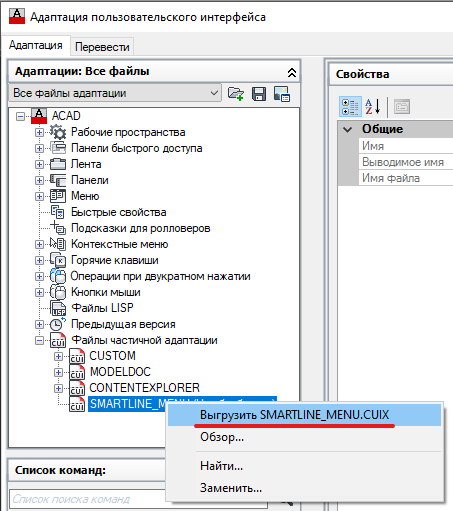The width and height of the screenshot is (453, 511).
Task: Click the gear icon for Рабочие пространства
Action: pos(58,132)
